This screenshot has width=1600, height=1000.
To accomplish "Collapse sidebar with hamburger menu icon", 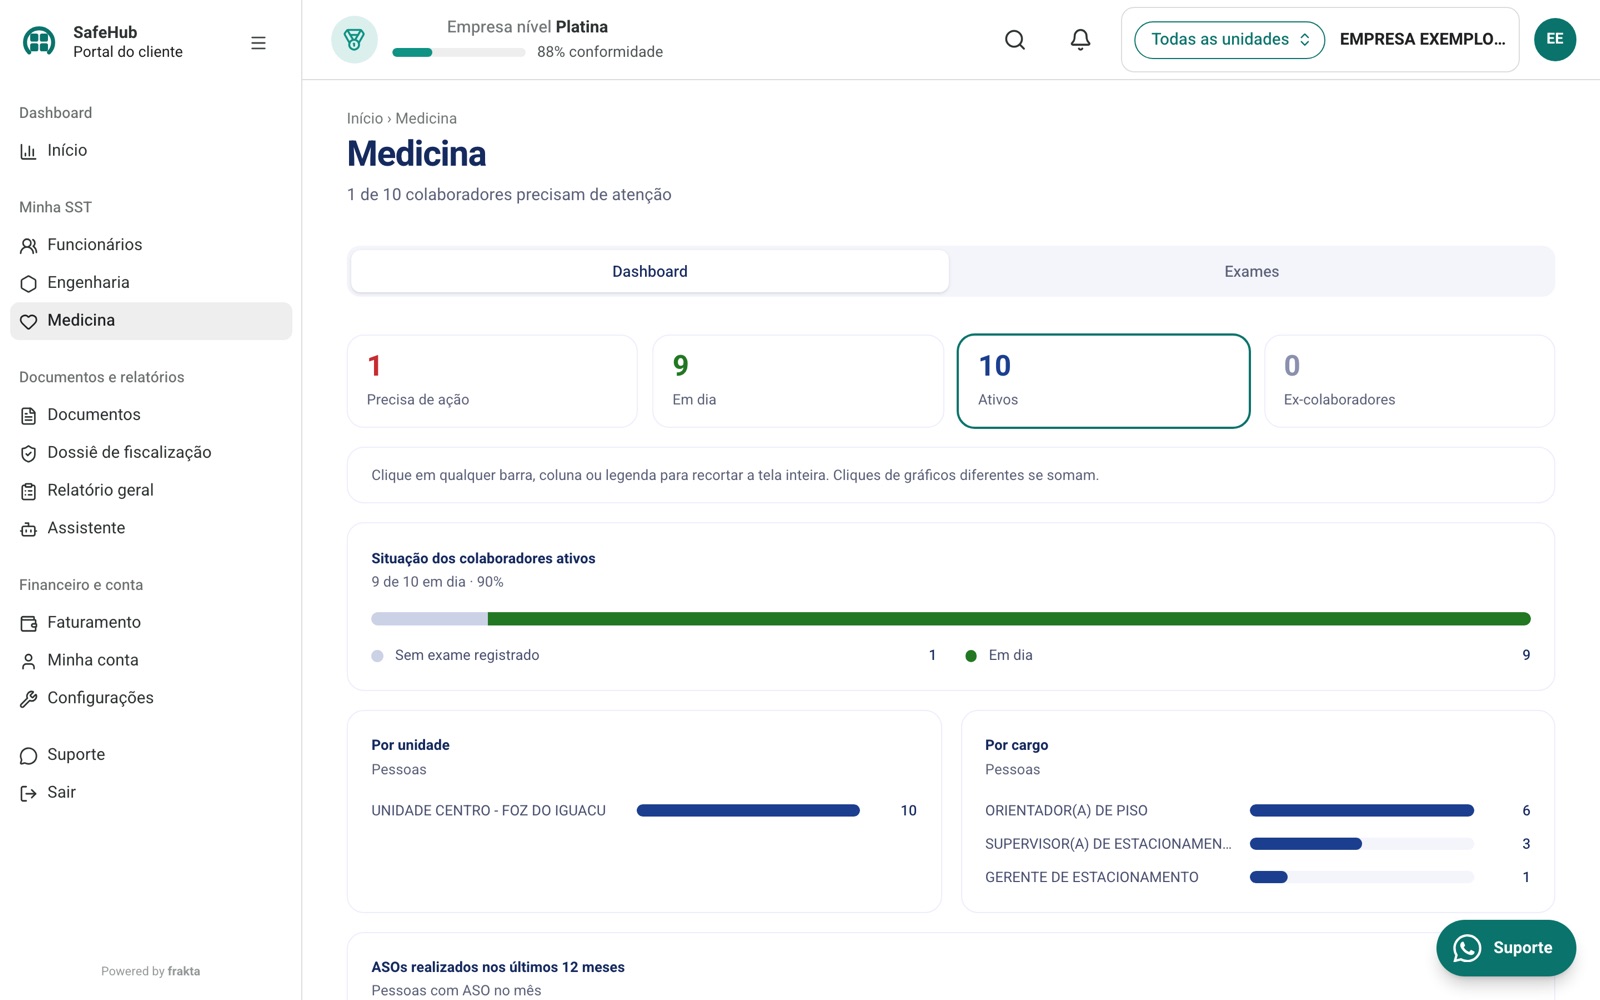I will coord(258,43).
